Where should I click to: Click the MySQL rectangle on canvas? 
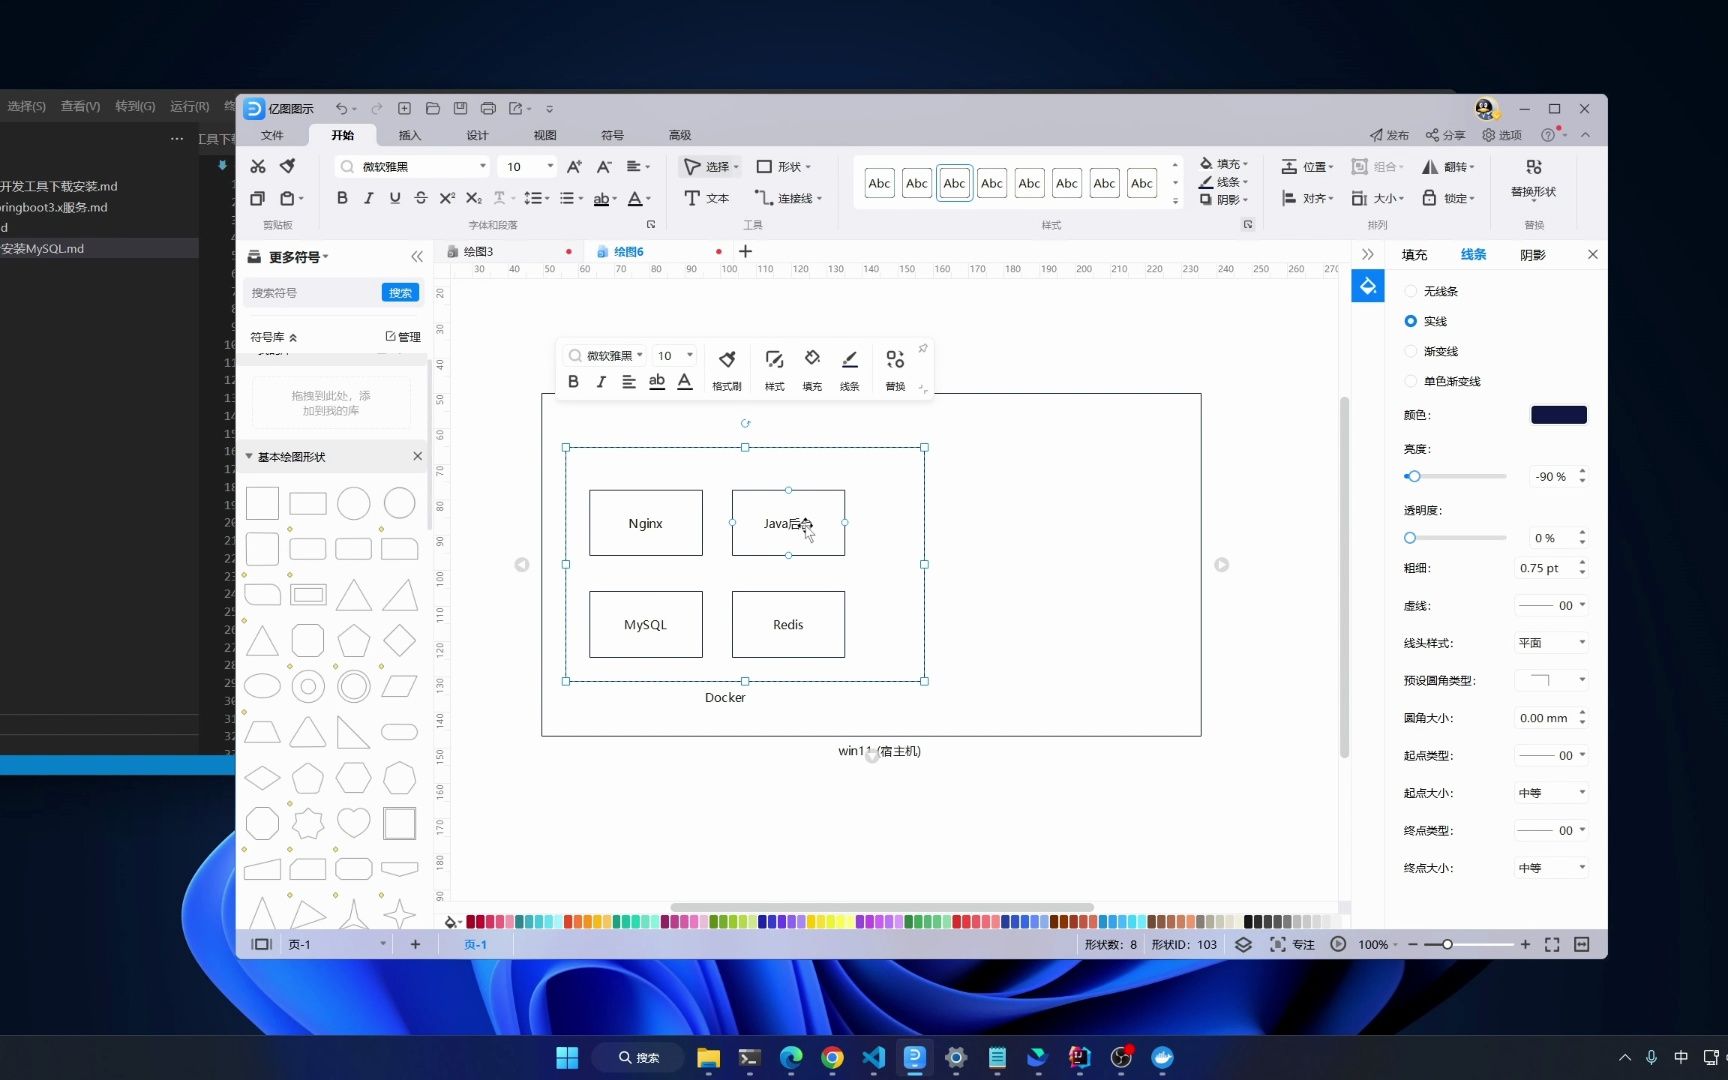click(645, 624)
